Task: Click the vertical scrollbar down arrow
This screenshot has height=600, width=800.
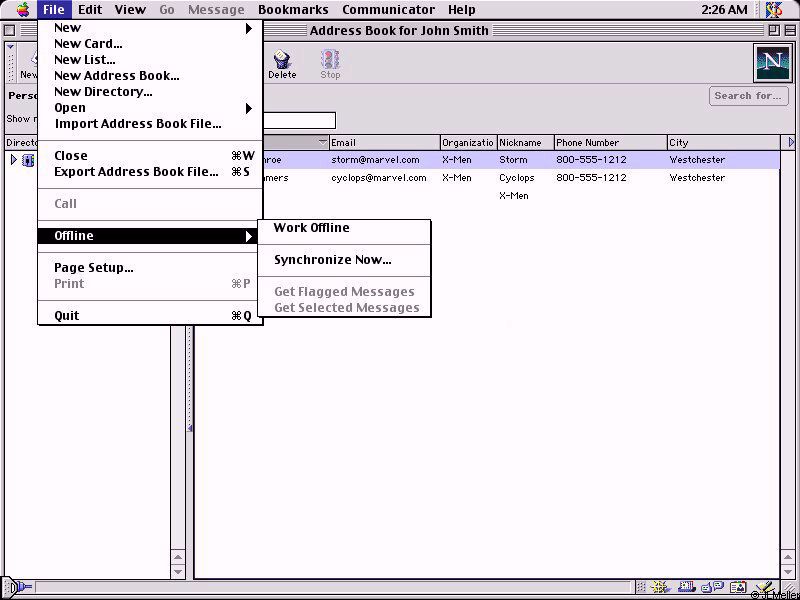Action: 178,572
